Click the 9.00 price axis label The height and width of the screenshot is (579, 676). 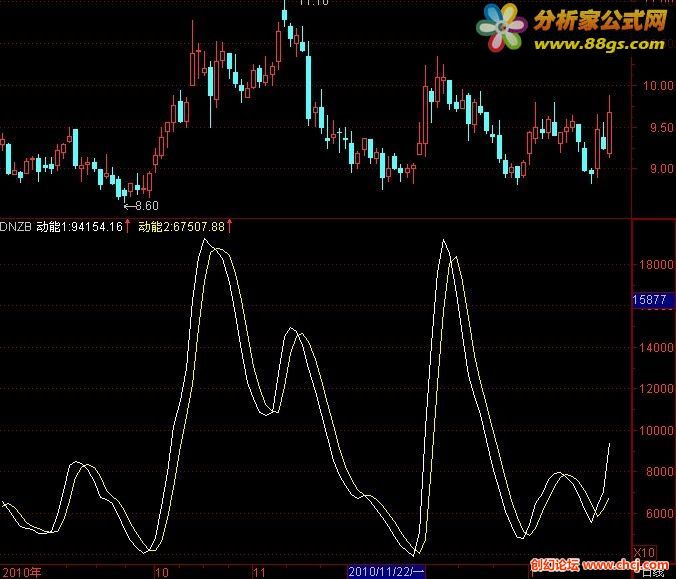pos(661,169)
